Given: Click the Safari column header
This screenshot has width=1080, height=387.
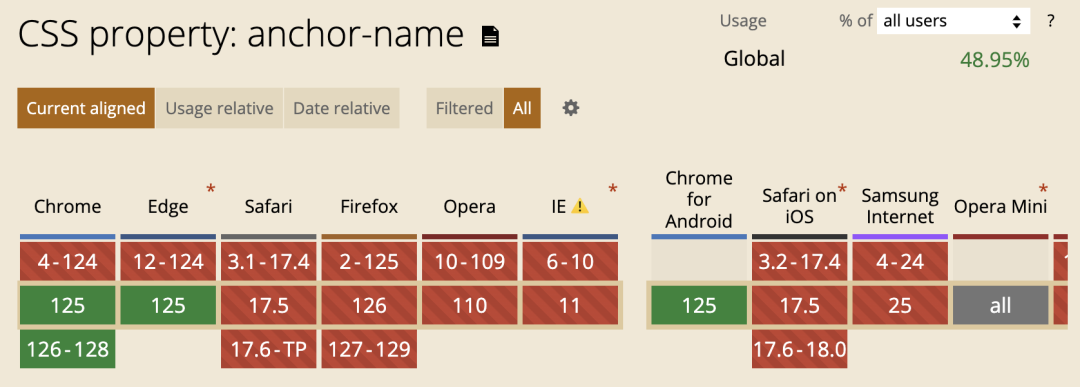Looking at the screenshot, I should 269,207.
